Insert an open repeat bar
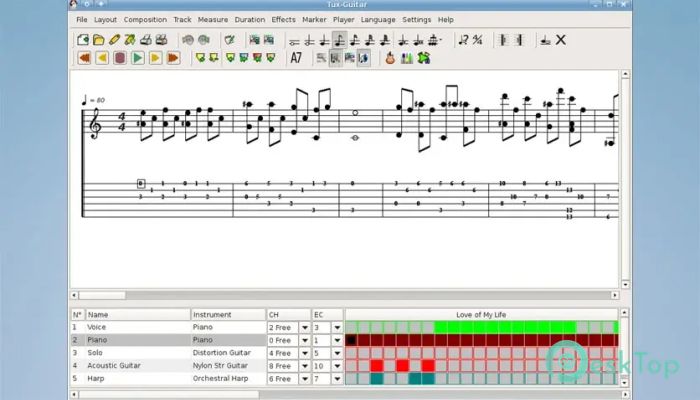The image size is (700, 400). (x=504, y=40)
